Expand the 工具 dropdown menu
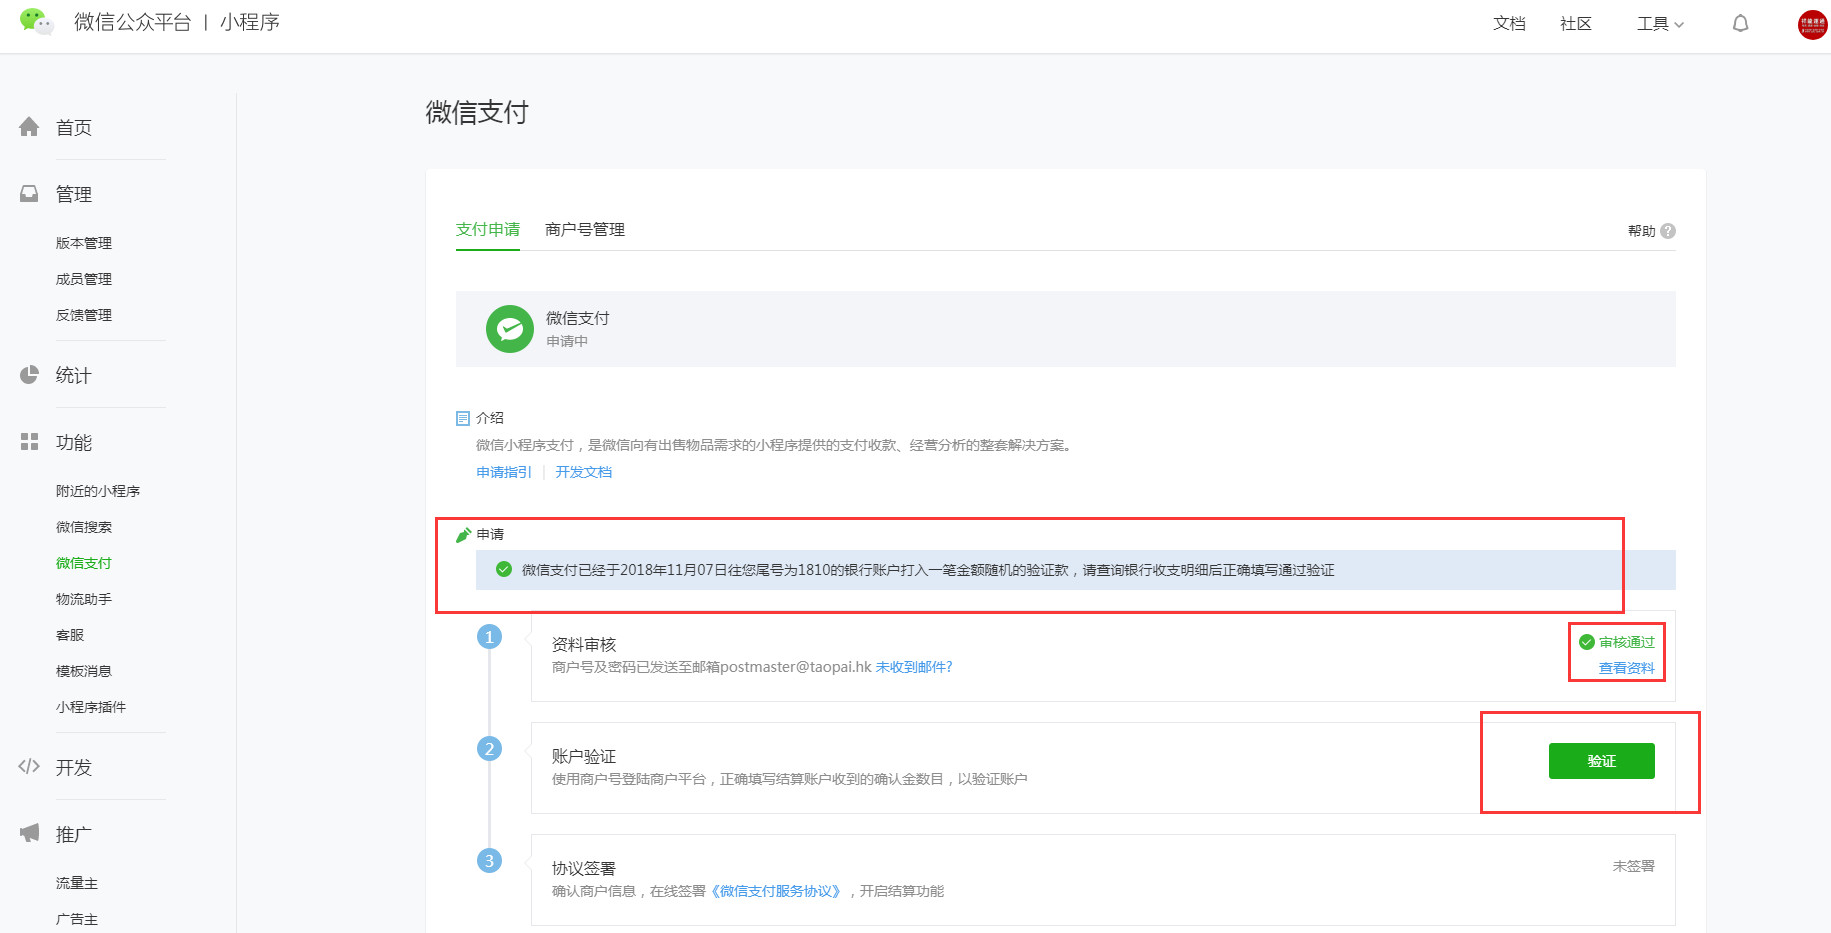This screenshot has height=933, width=1831. click(x=1659, y=24)
